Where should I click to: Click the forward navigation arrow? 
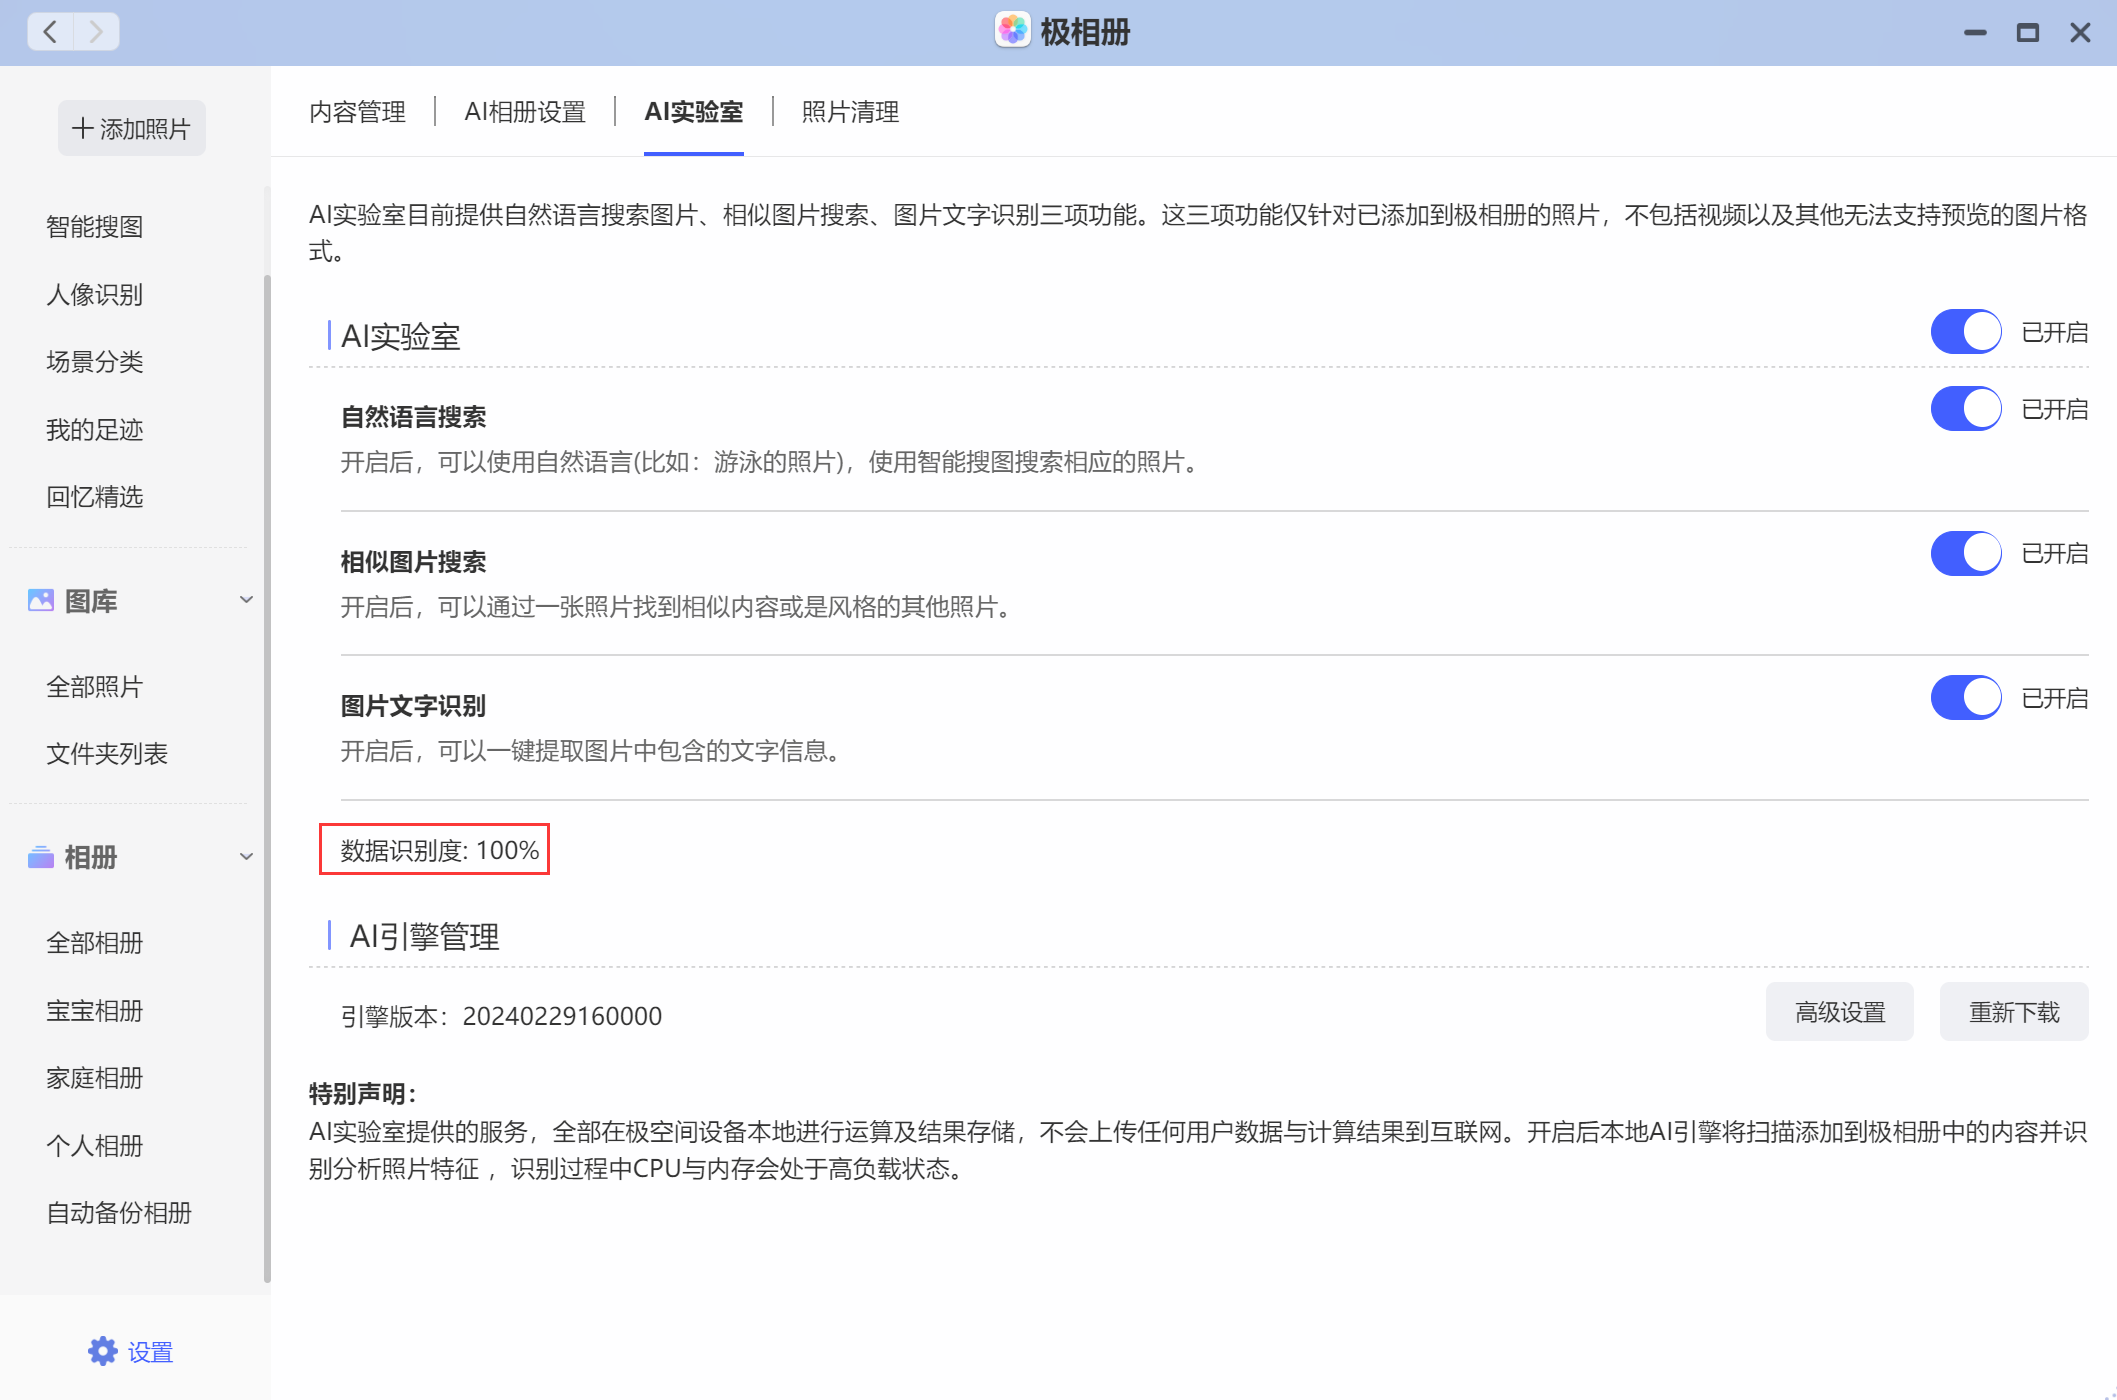tap(96, 32)
